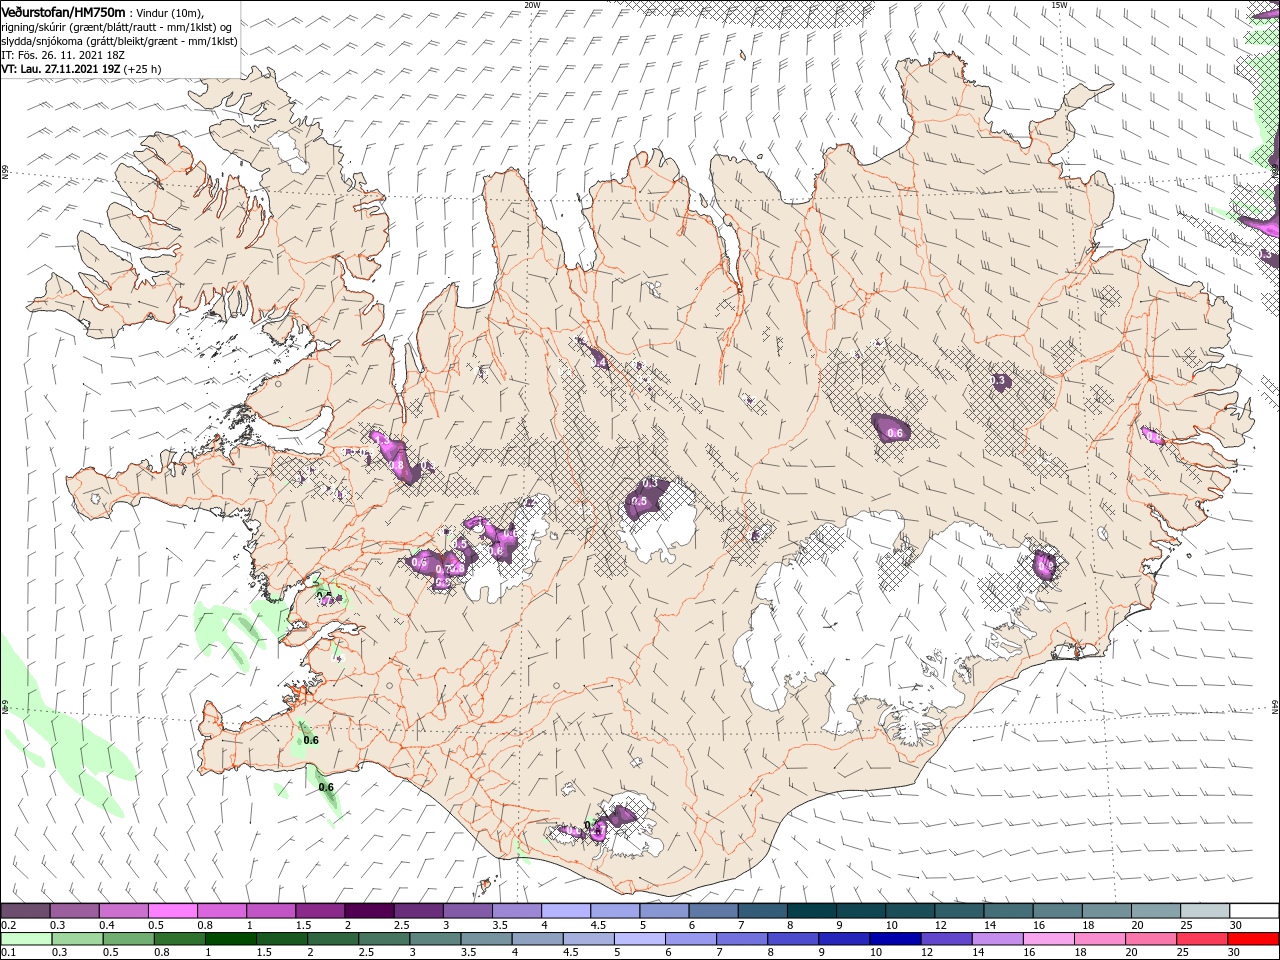Click the bottom-row swatch starting at 4.5
This screenshot has height=960, width=1280.
(x=589, y=939)
